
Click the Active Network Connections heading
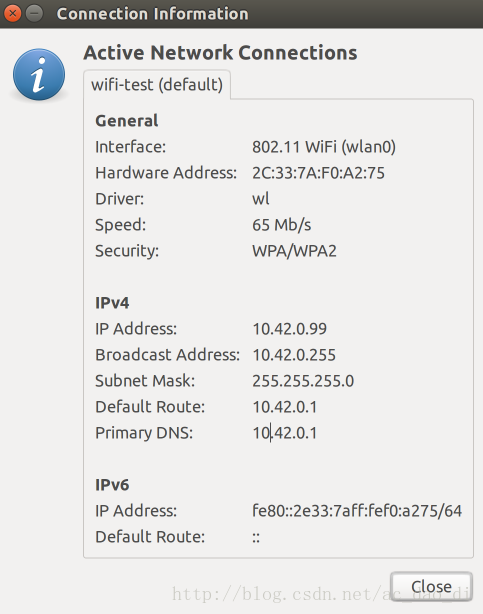[x=220, y=52]
